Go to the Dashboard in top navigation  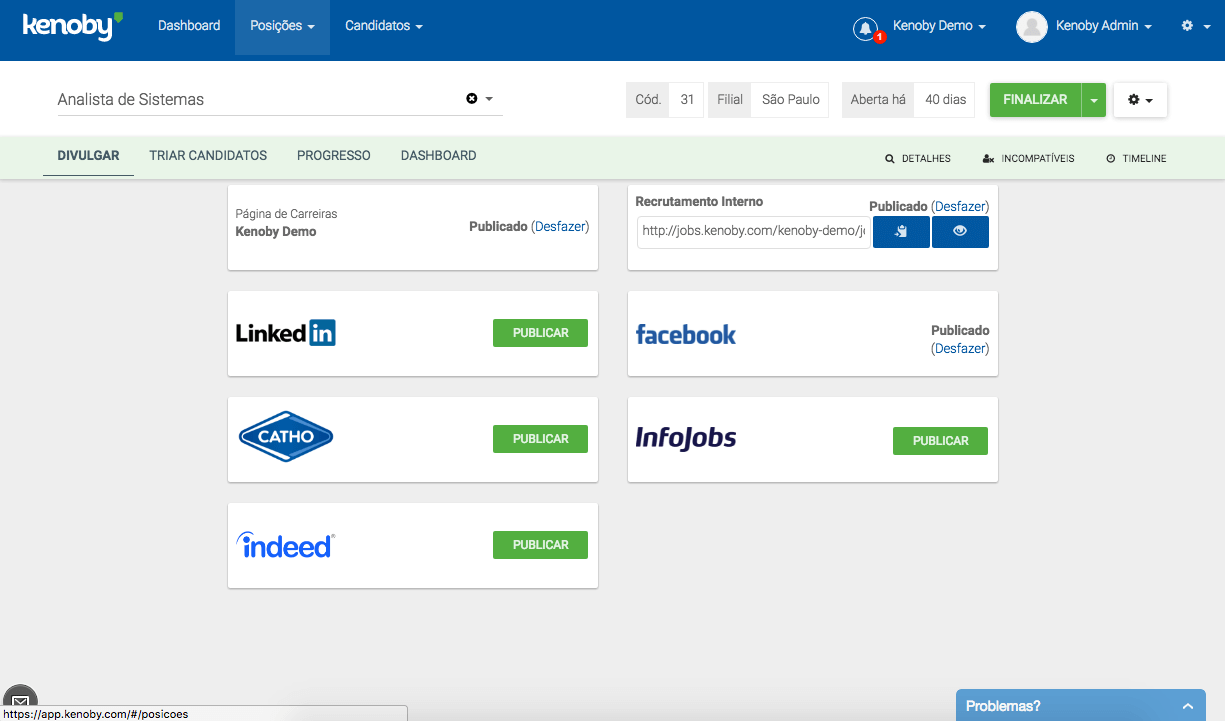(189, 26)
